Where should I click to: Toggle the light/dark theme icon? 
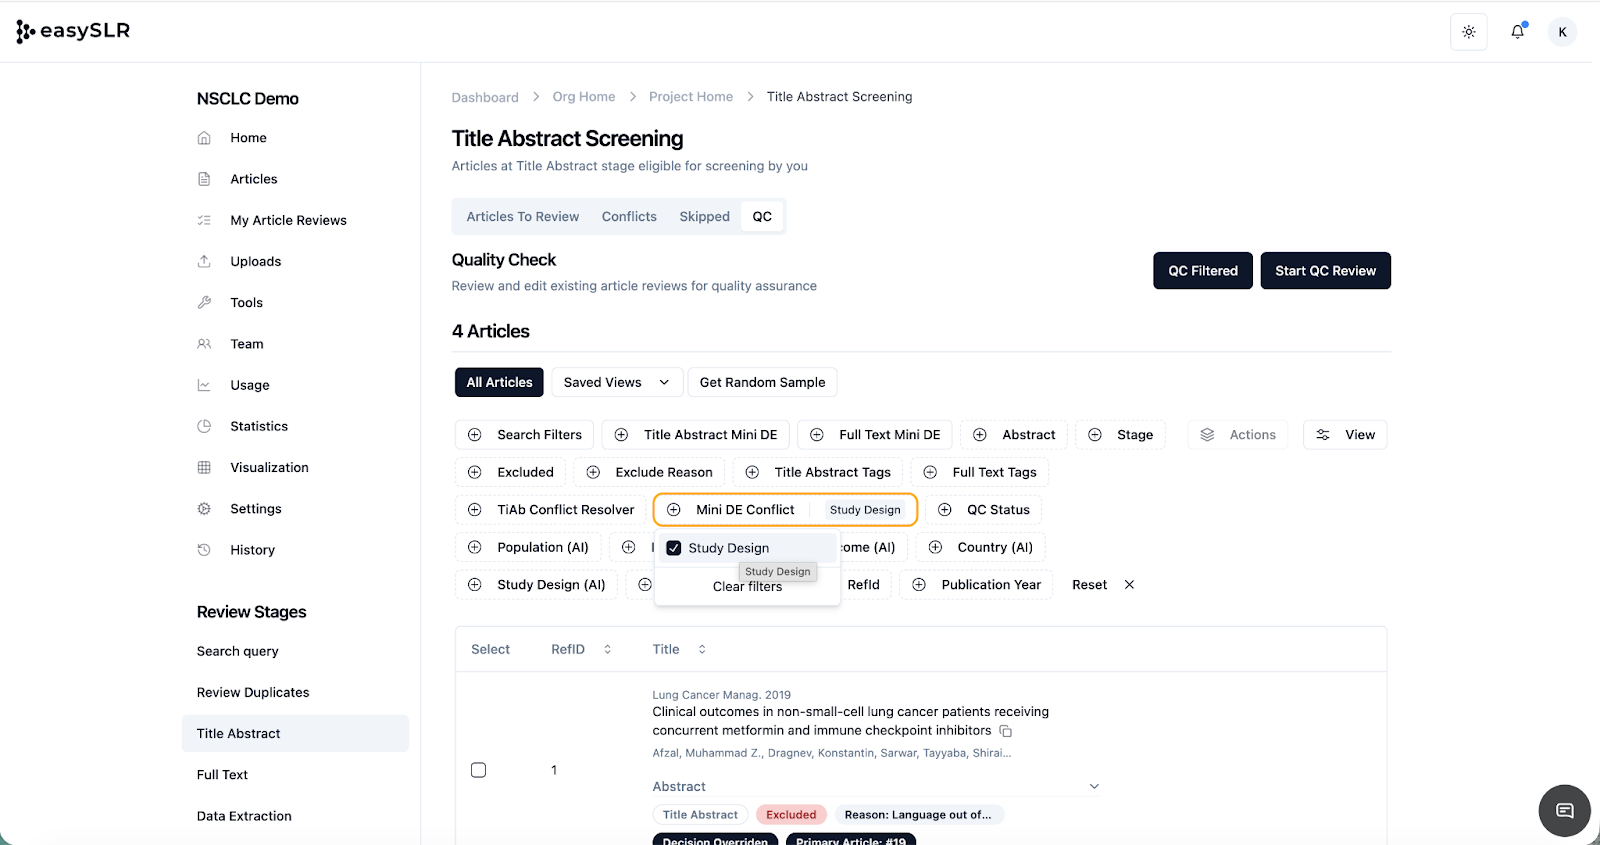point(1468,32)
